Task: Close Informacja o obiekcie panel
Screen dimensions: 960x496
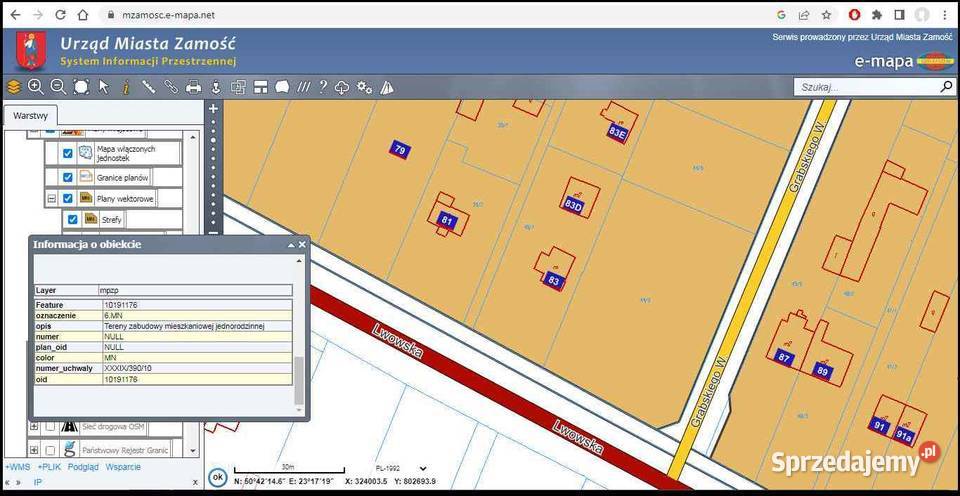Action: pos(302,244)
